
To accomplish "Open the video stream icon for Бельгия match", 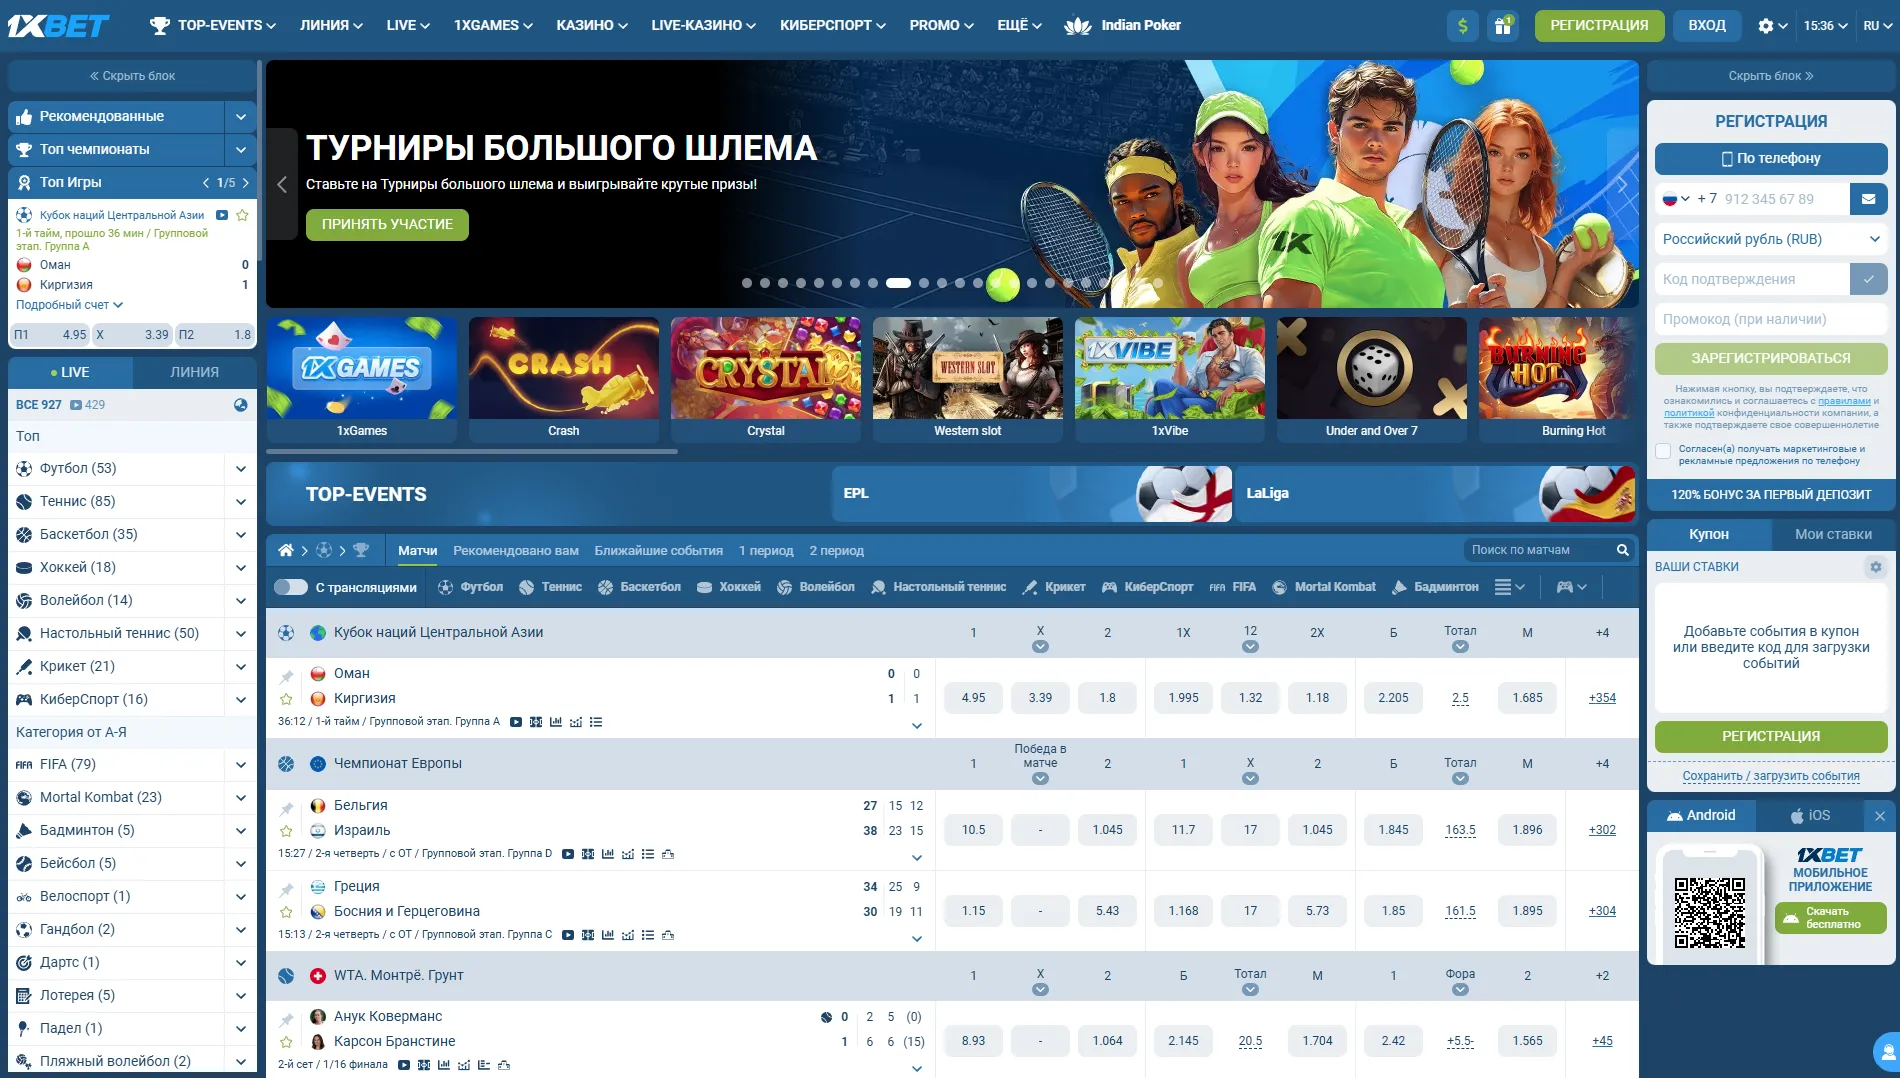I will click(568, 854).
